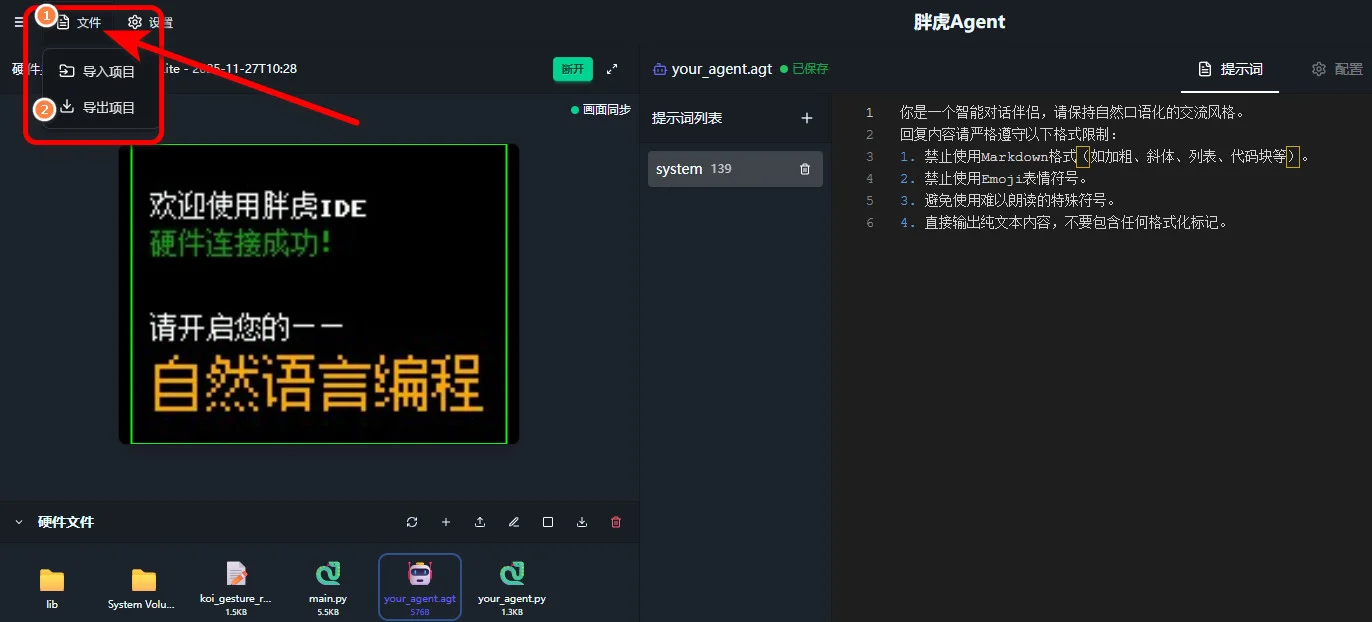Delete the system prompt using its trash icon

(x=805, y=169)
